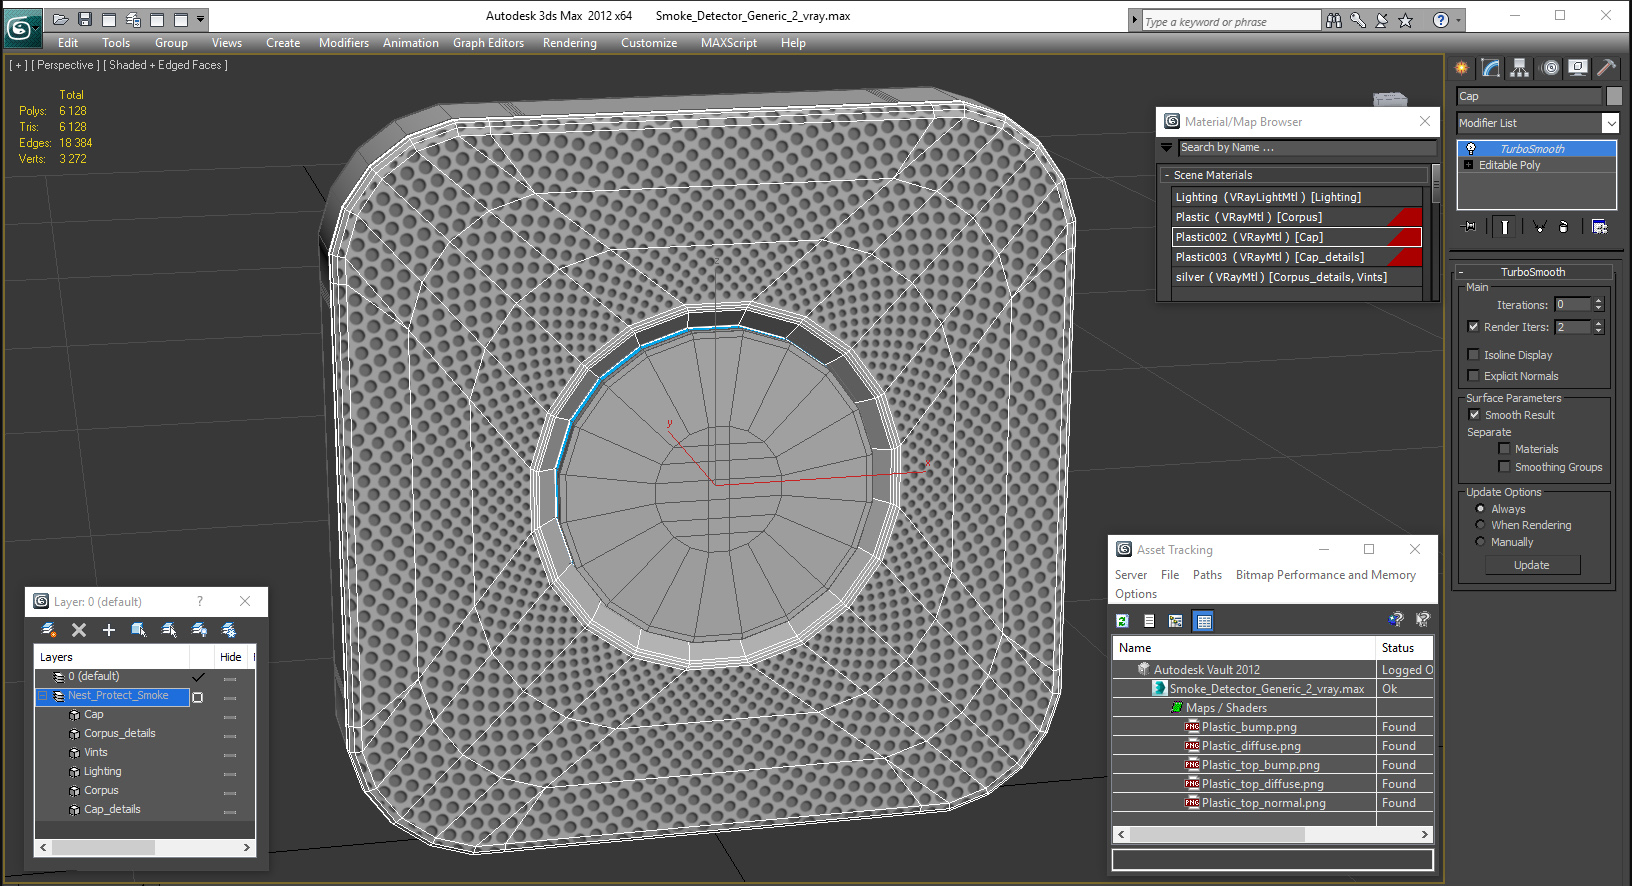Collapse the TurboSmooth rollout

pyautogui.click(x=1461, y=272)
